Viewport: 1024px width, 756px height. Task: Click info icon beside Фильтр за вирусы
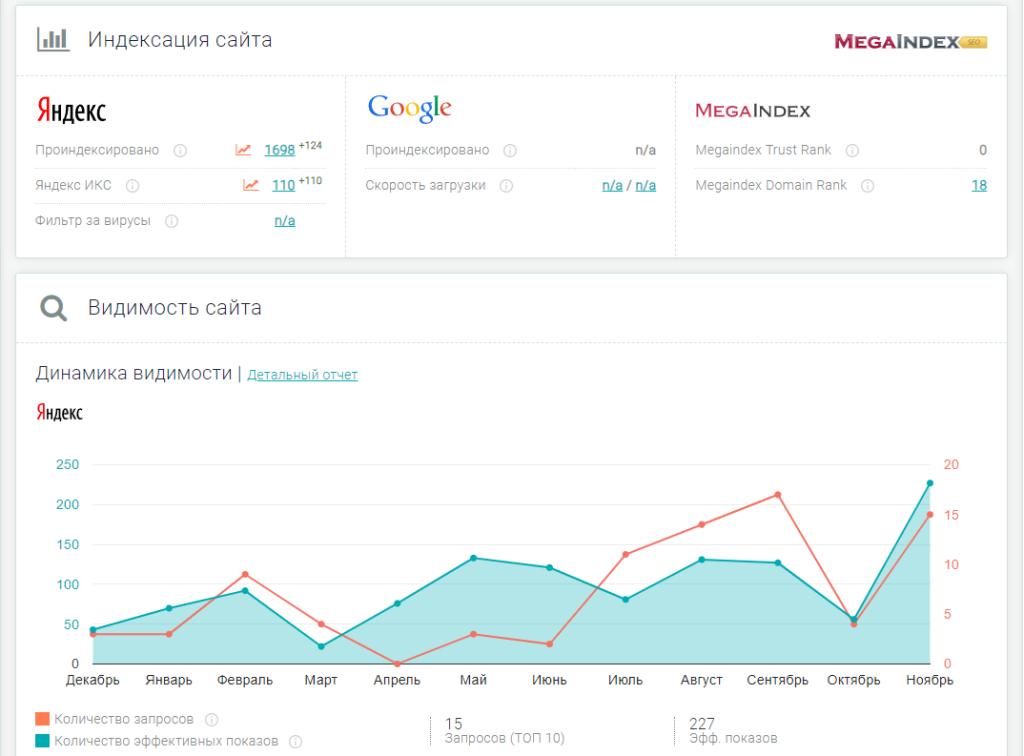coord(171,221)
